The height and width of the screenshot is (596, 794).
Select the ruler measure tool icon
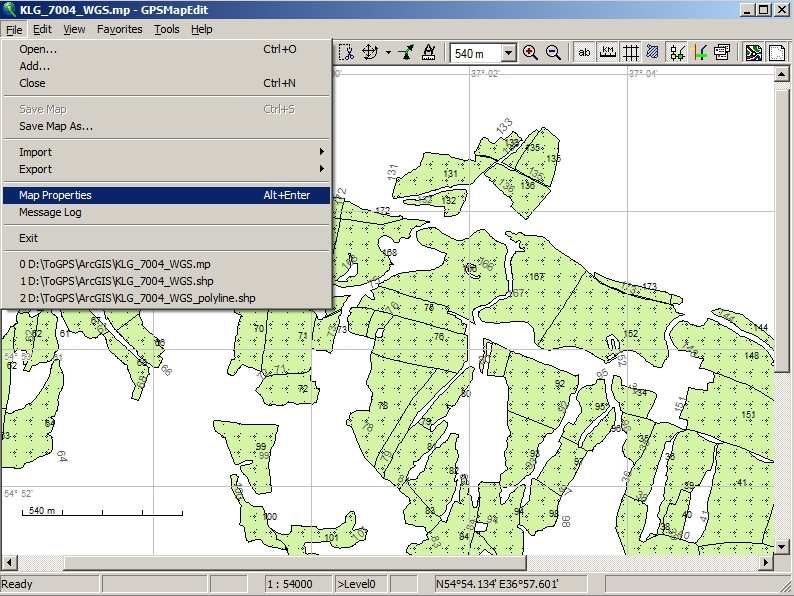429,53
